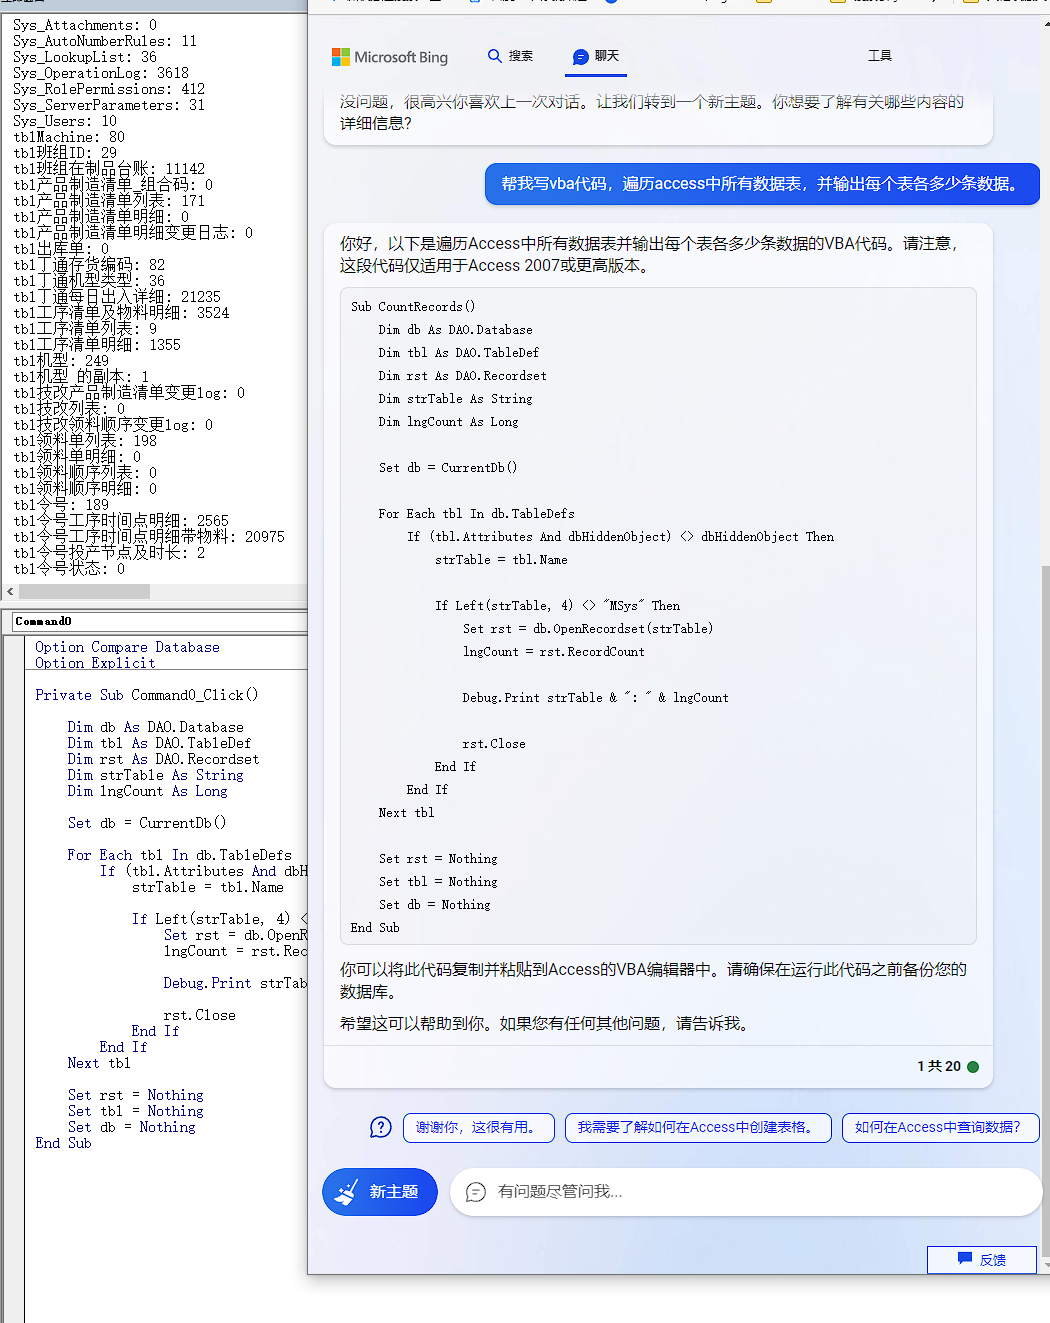The height and width of the screenshot is (1323, 1050).
Task: Click the Microsoft Bing logo
Action: [390, 57]
